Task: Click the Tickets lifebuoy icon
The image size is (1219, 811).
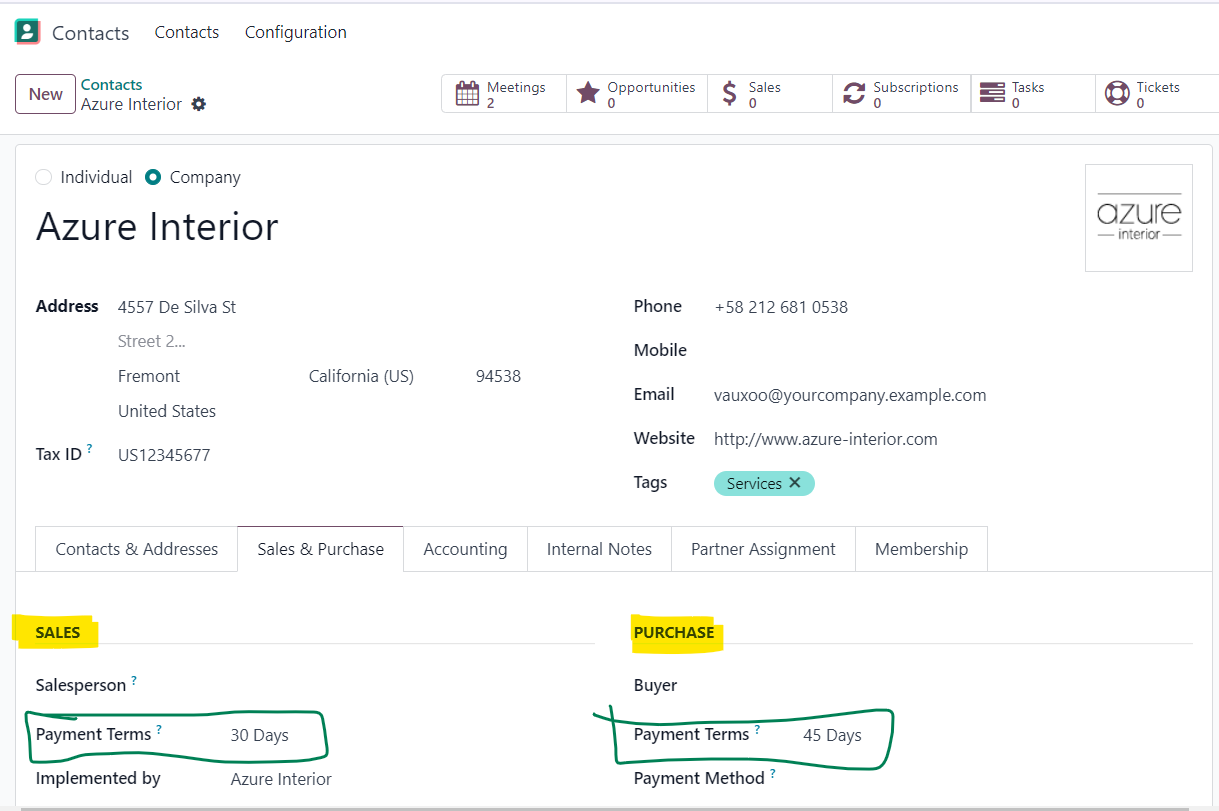Action: click(x=1117, y=94)
